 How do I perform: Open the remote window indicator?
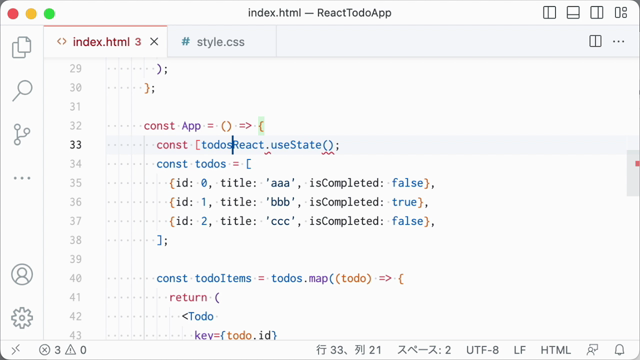[16, 350]
